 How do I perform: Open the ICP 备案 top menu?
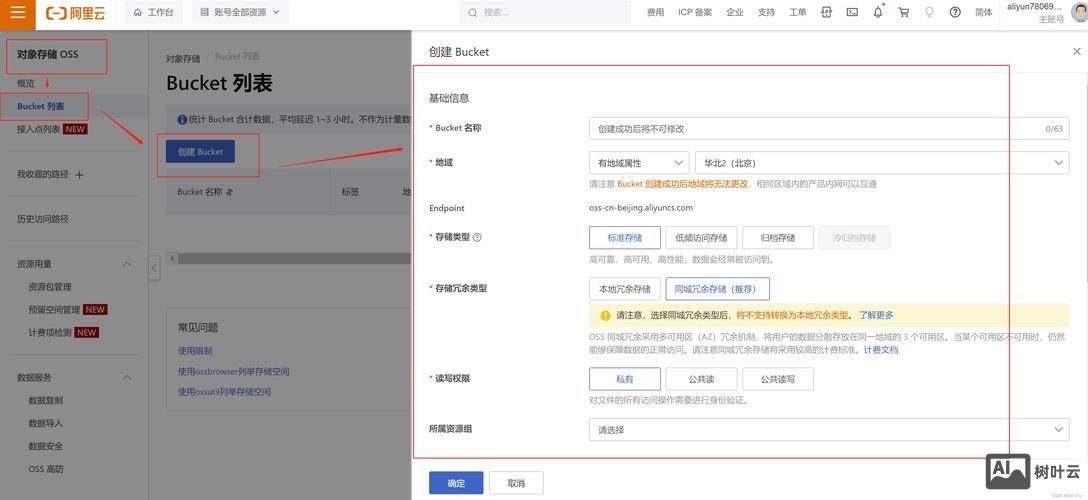click(695, 12)
